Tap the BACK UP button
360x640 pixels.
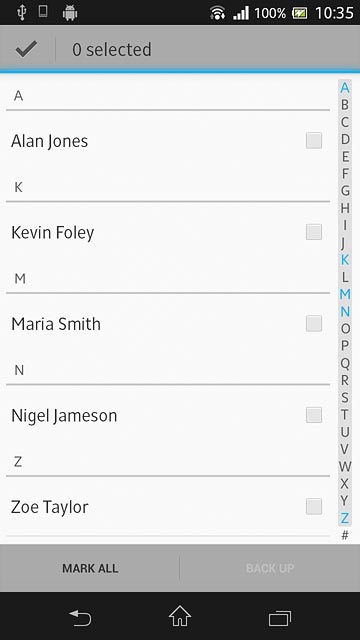point(270,568)
